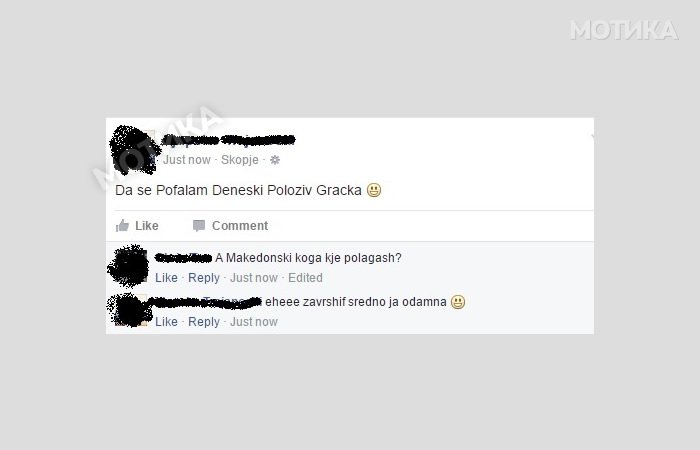Click the smiley emoji in the post
700x450 pixels.
coord(374,190)
